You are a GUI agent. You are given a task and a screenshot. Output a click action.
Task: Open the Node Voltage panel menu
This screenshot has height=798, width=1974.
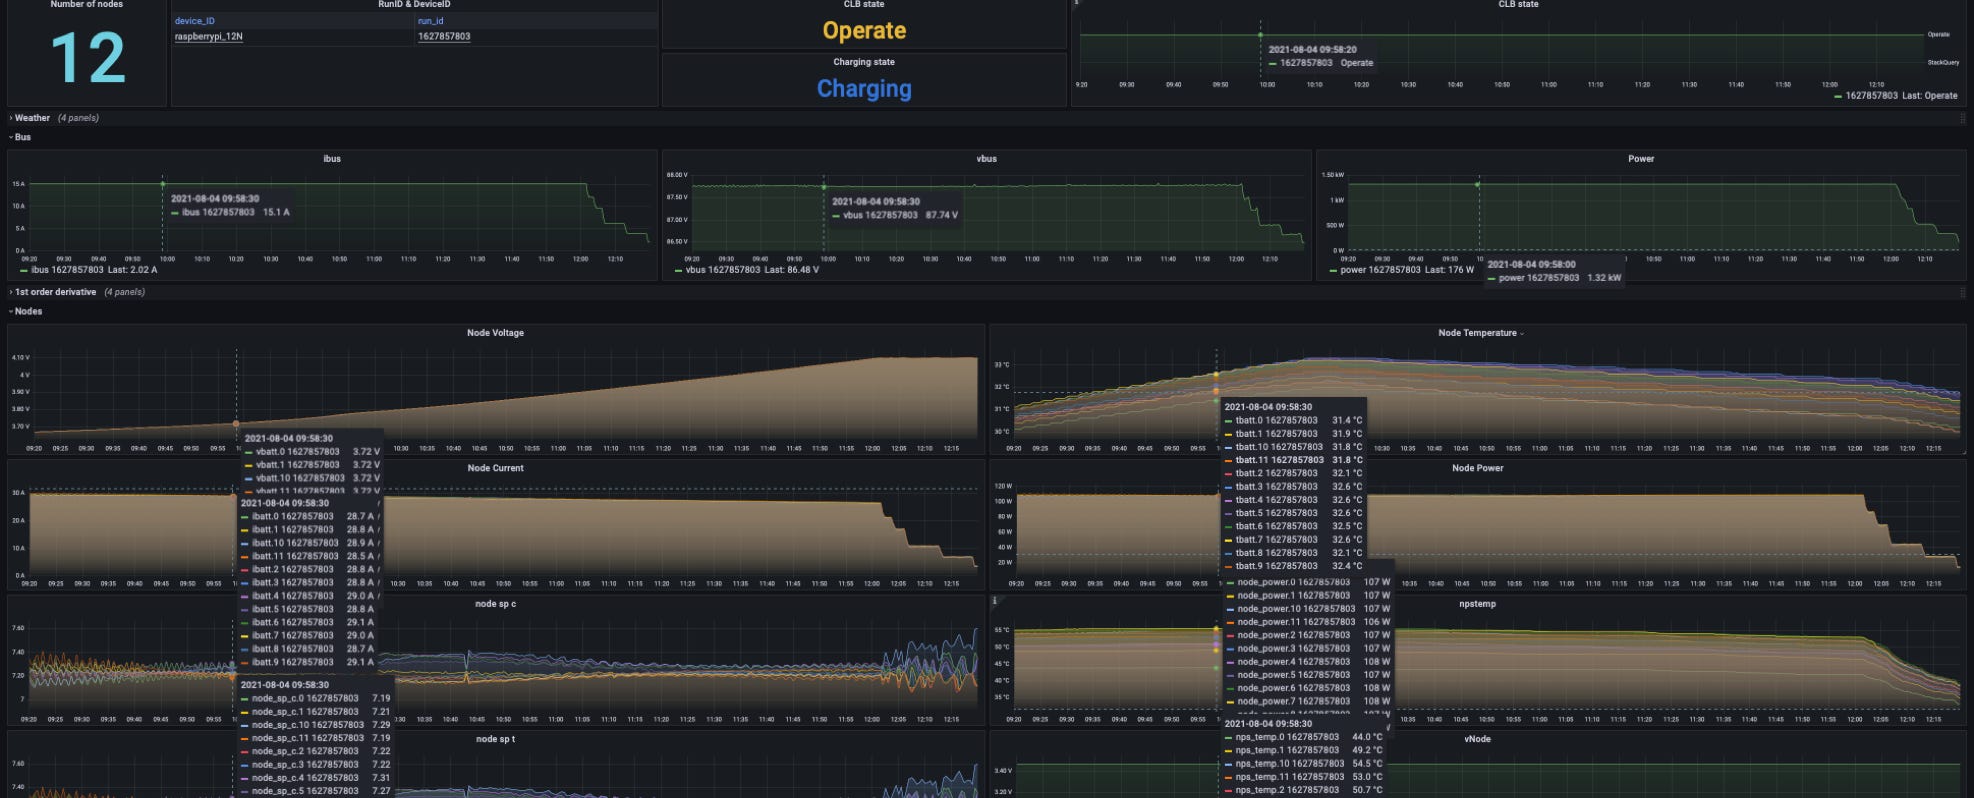point(495,333)
